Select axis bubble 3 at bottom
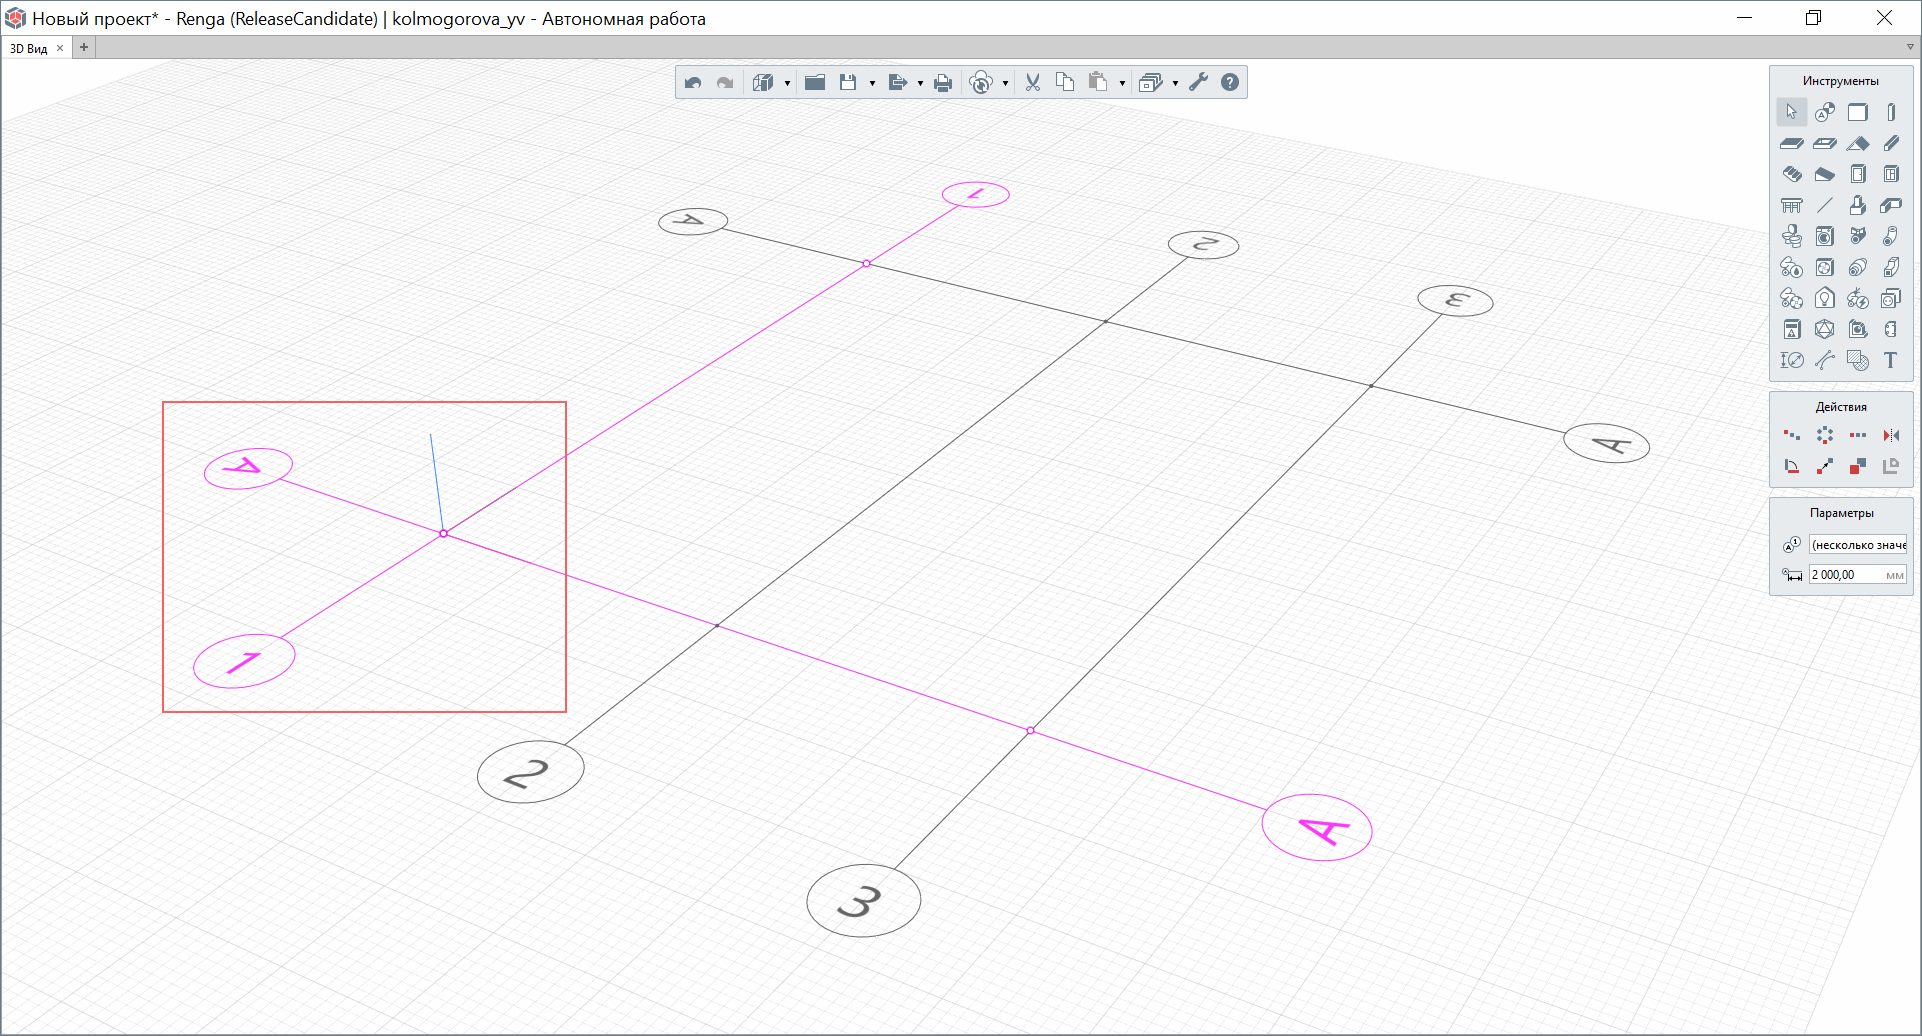 pyautogui.click(x=863, y=900)
